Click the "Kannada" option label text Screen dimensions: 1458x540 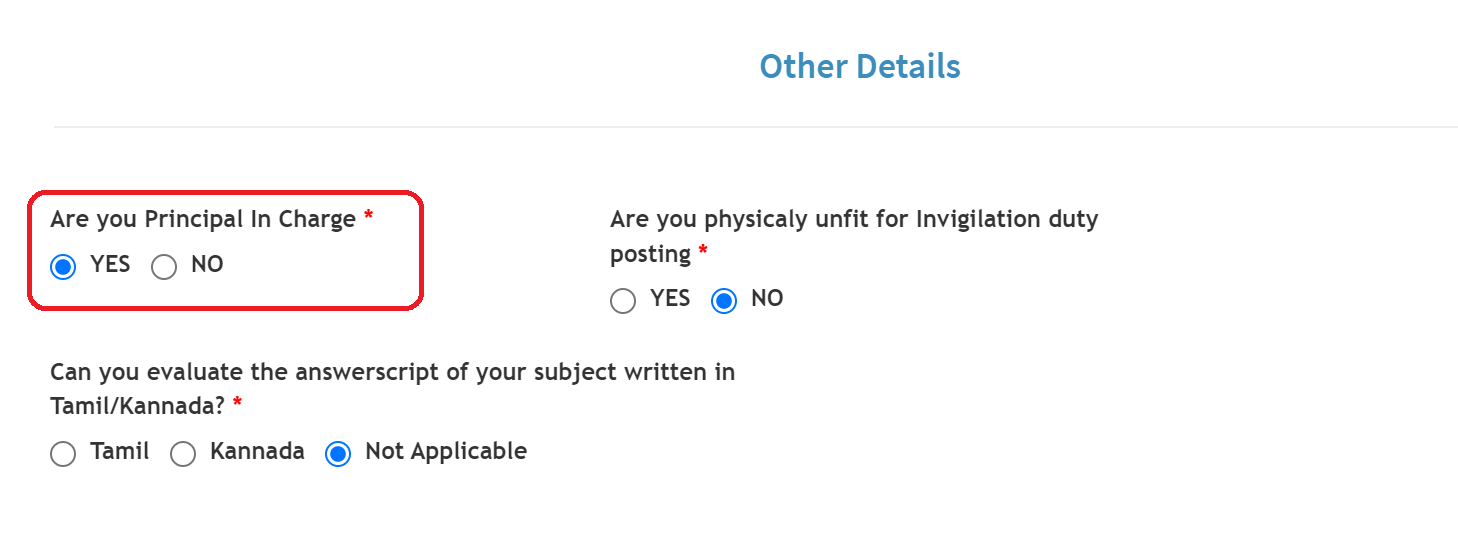click(257, 451)
